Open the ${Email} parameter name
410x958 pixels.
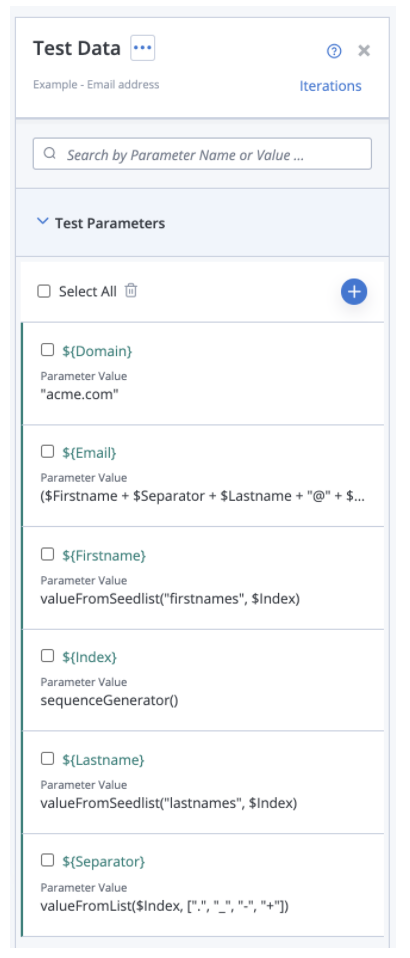(89, 453)
